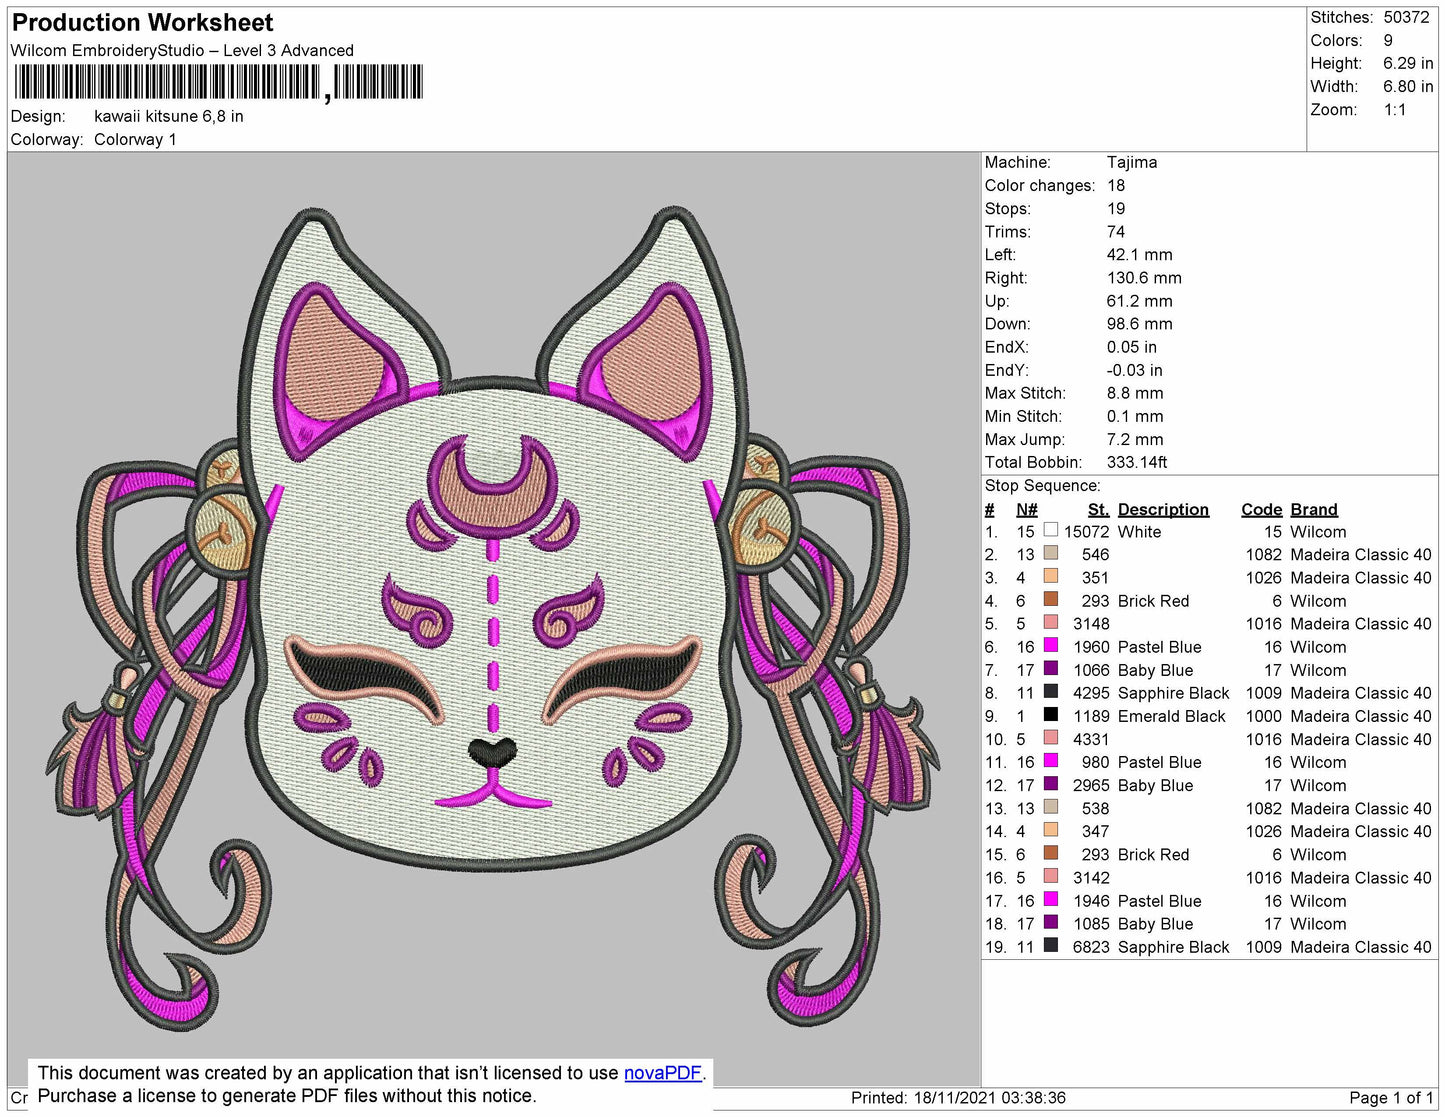Click the Colorway 1 value

point(135,139)
